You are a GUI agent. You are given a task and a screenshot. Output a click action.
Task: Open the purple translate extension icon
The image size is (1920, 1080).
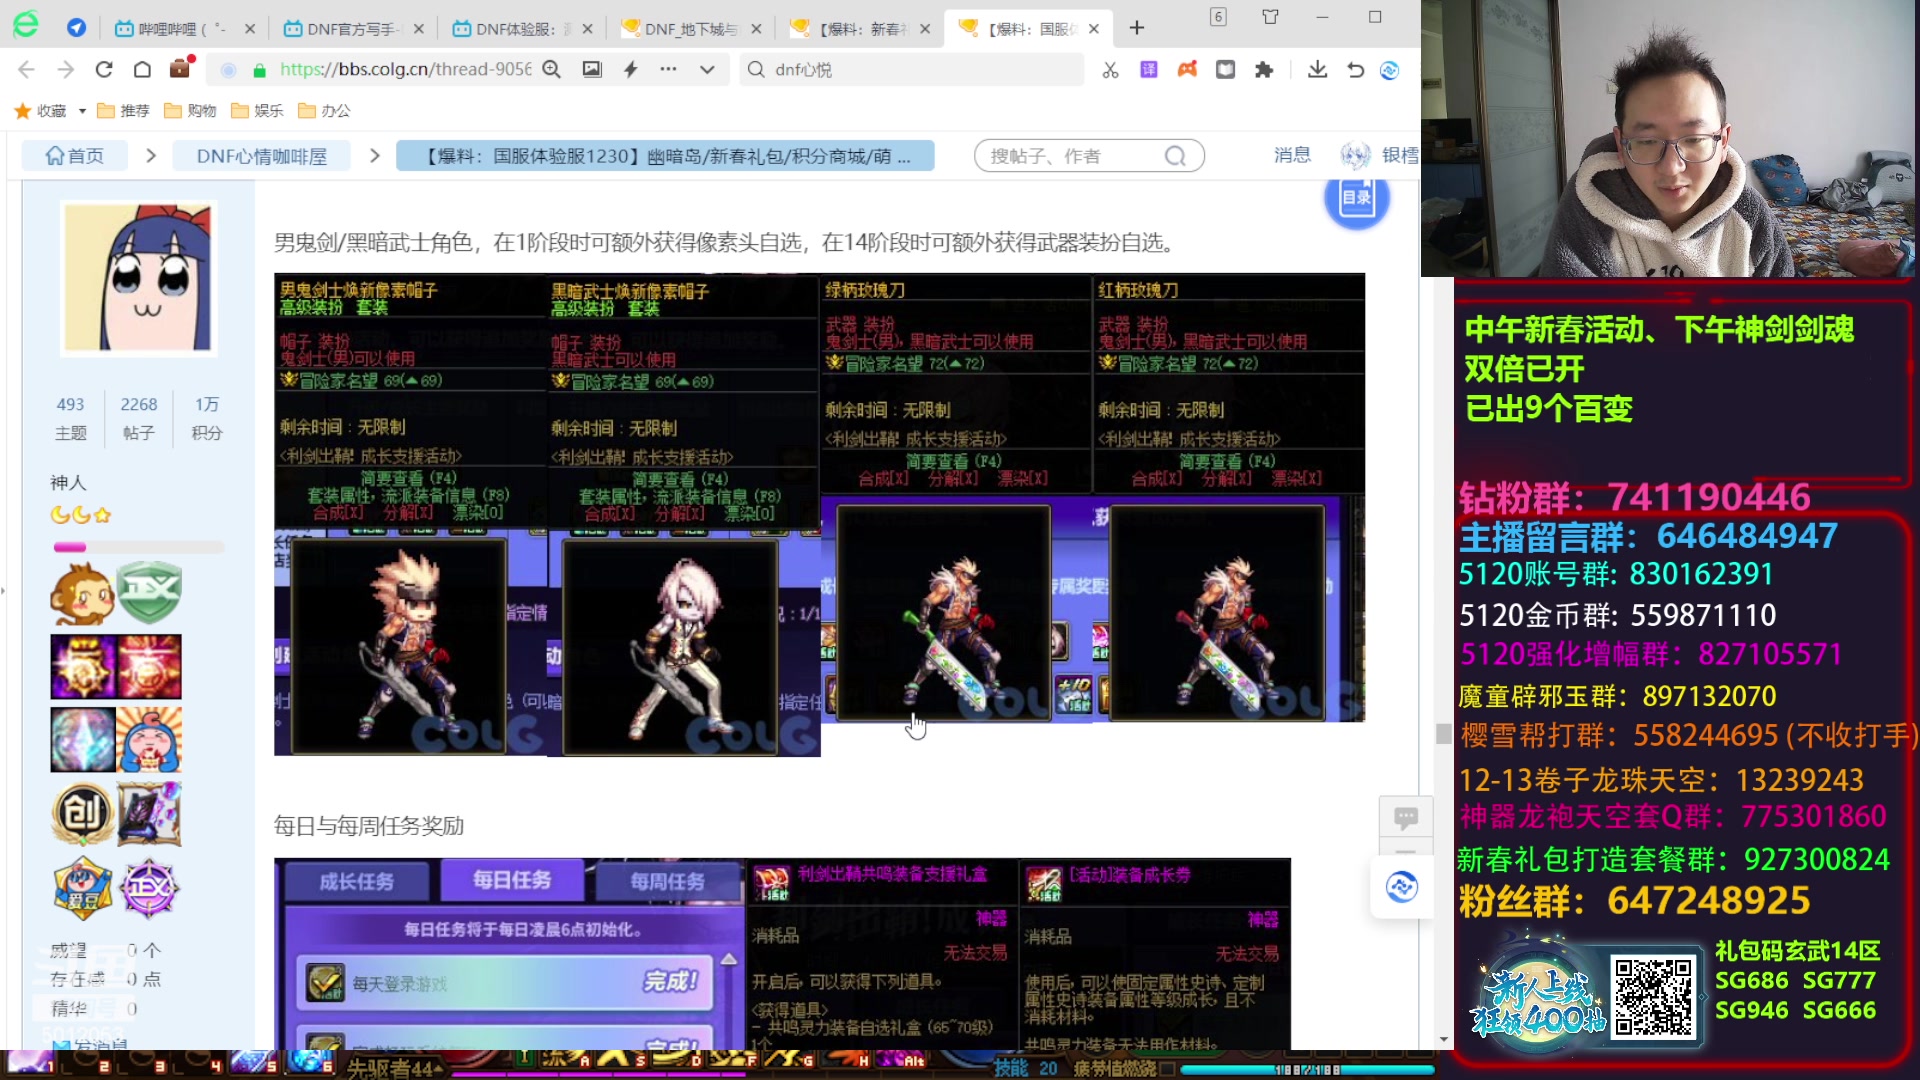pyautogui.click(x=1149, y=70)
